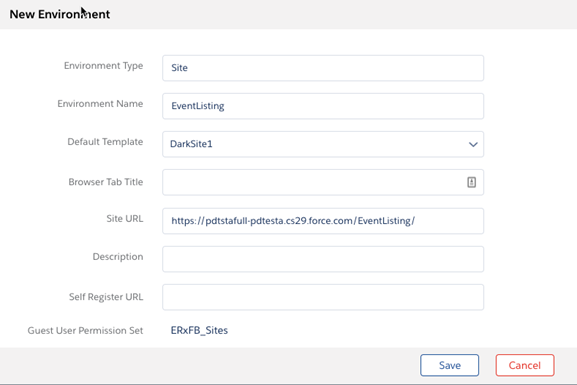The image size is (577, 385).
Task: Click the Environment Name label
Action: click(100, 104)
